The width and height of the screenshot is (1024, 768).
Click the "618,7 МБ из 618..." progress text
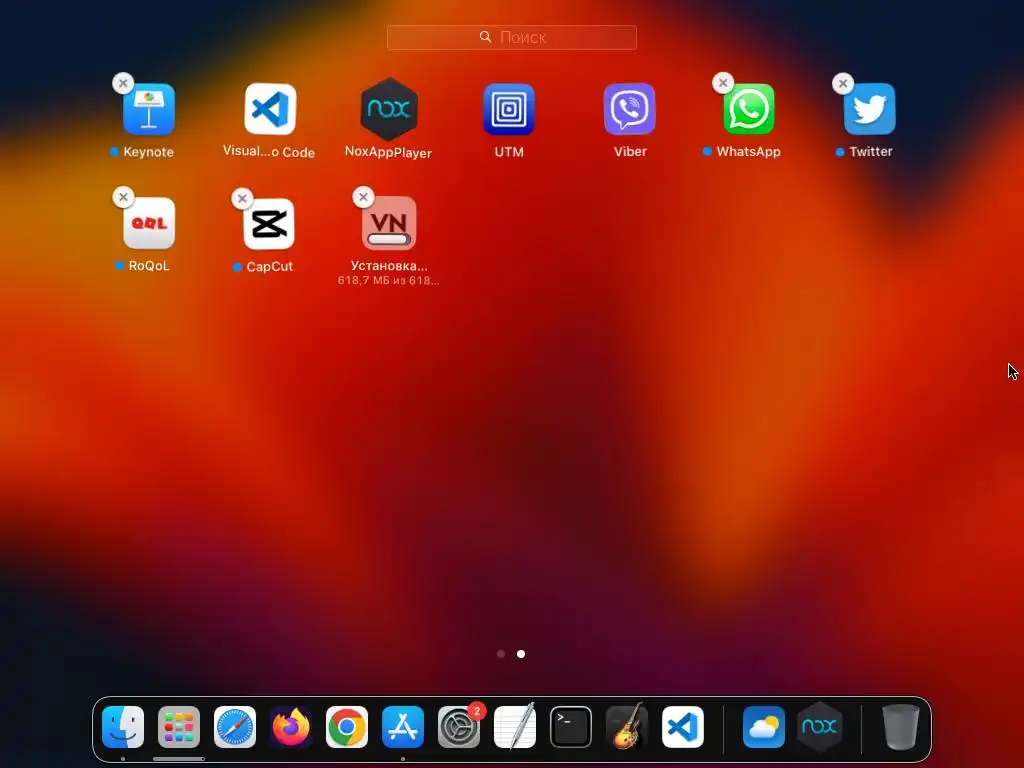(x=389, y=281)
